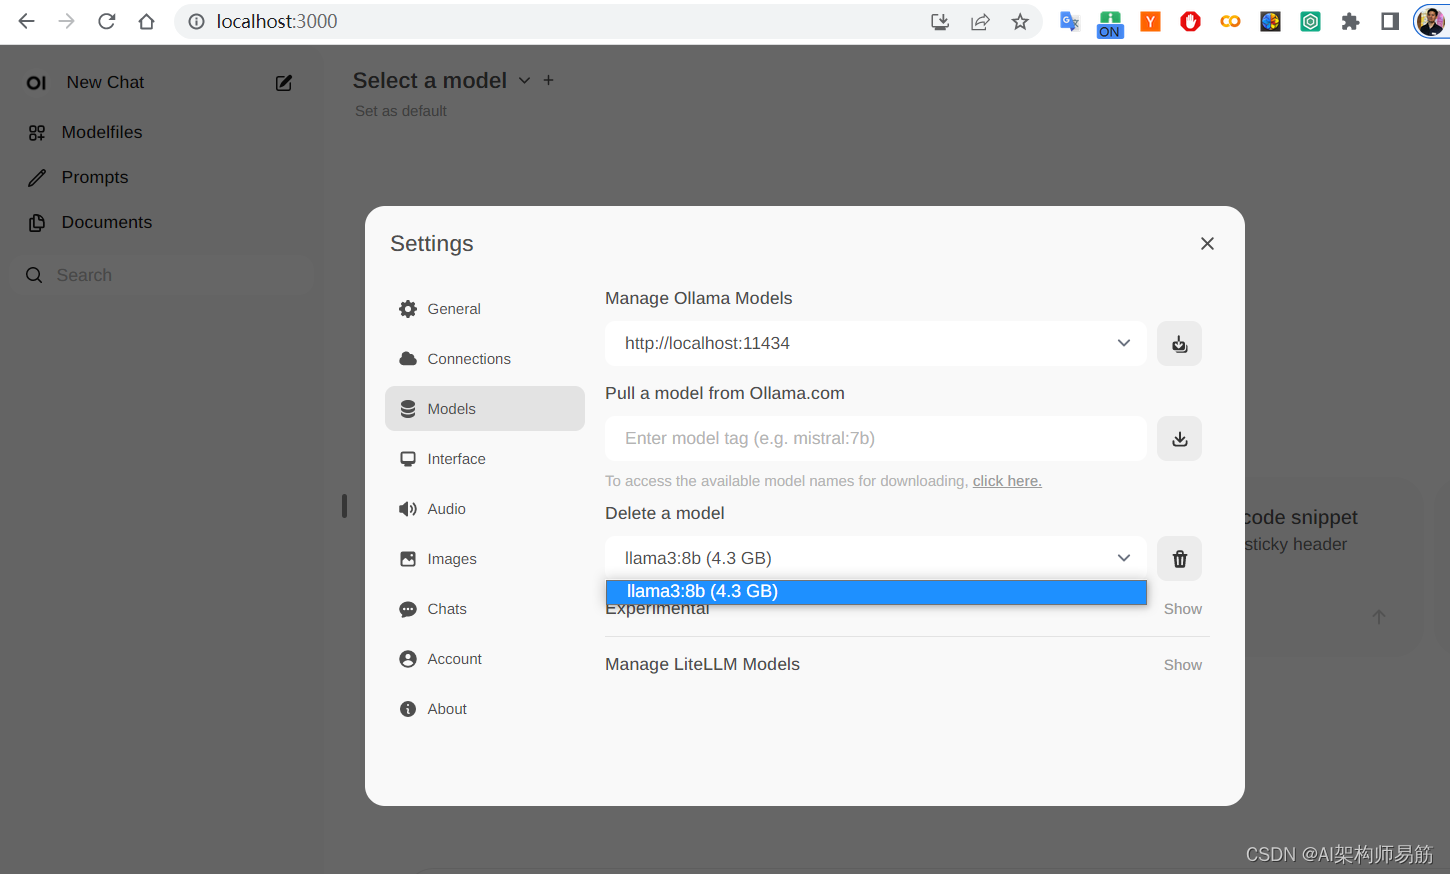Toggle the browser side panel icon

tap(1390, 22)
